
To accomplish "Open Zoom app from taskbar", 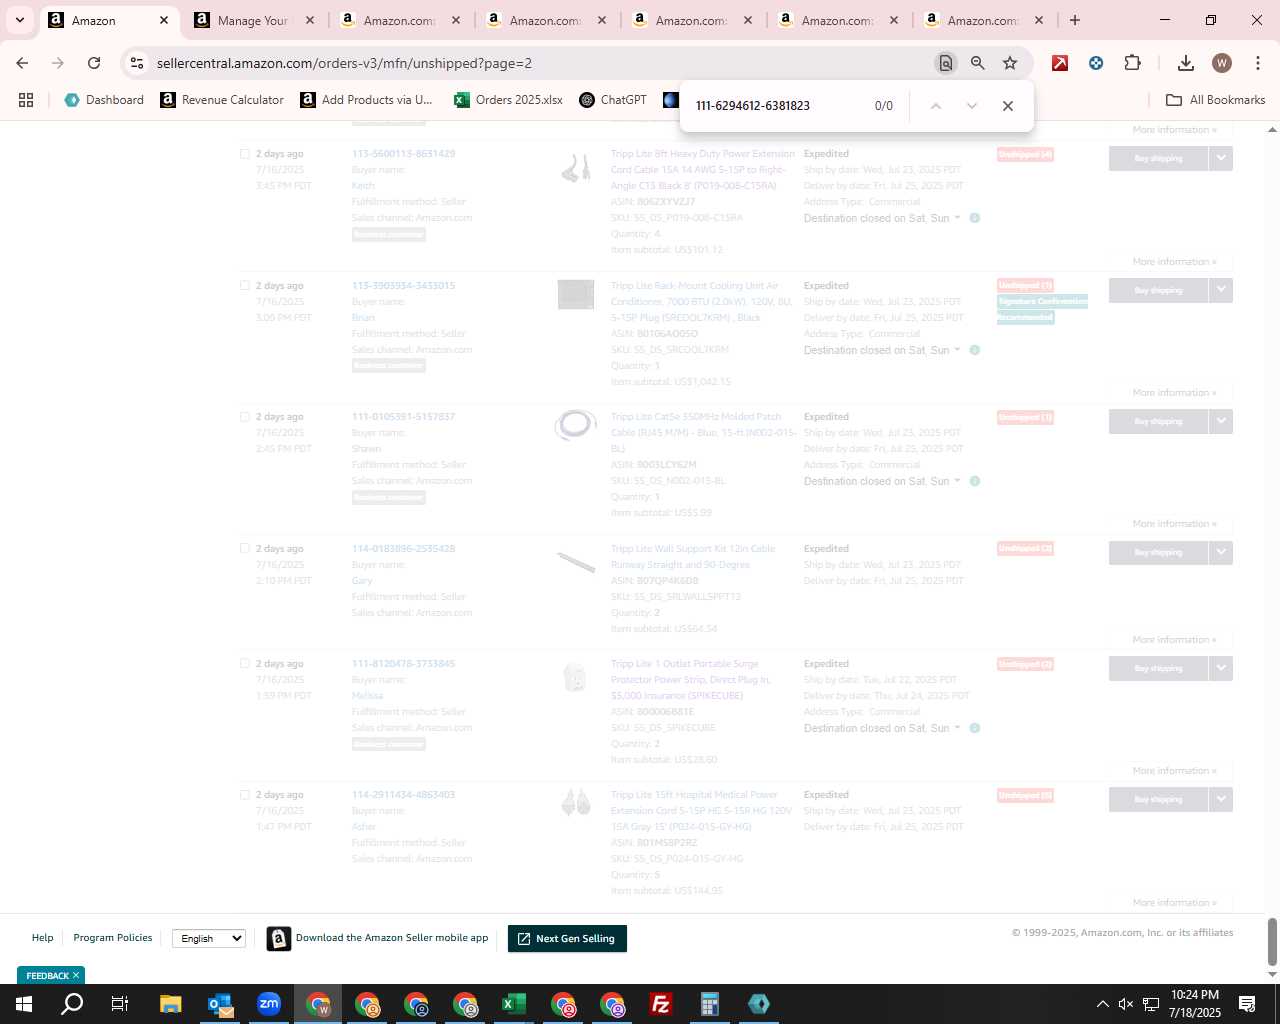I will click(x=269, y=1004).
